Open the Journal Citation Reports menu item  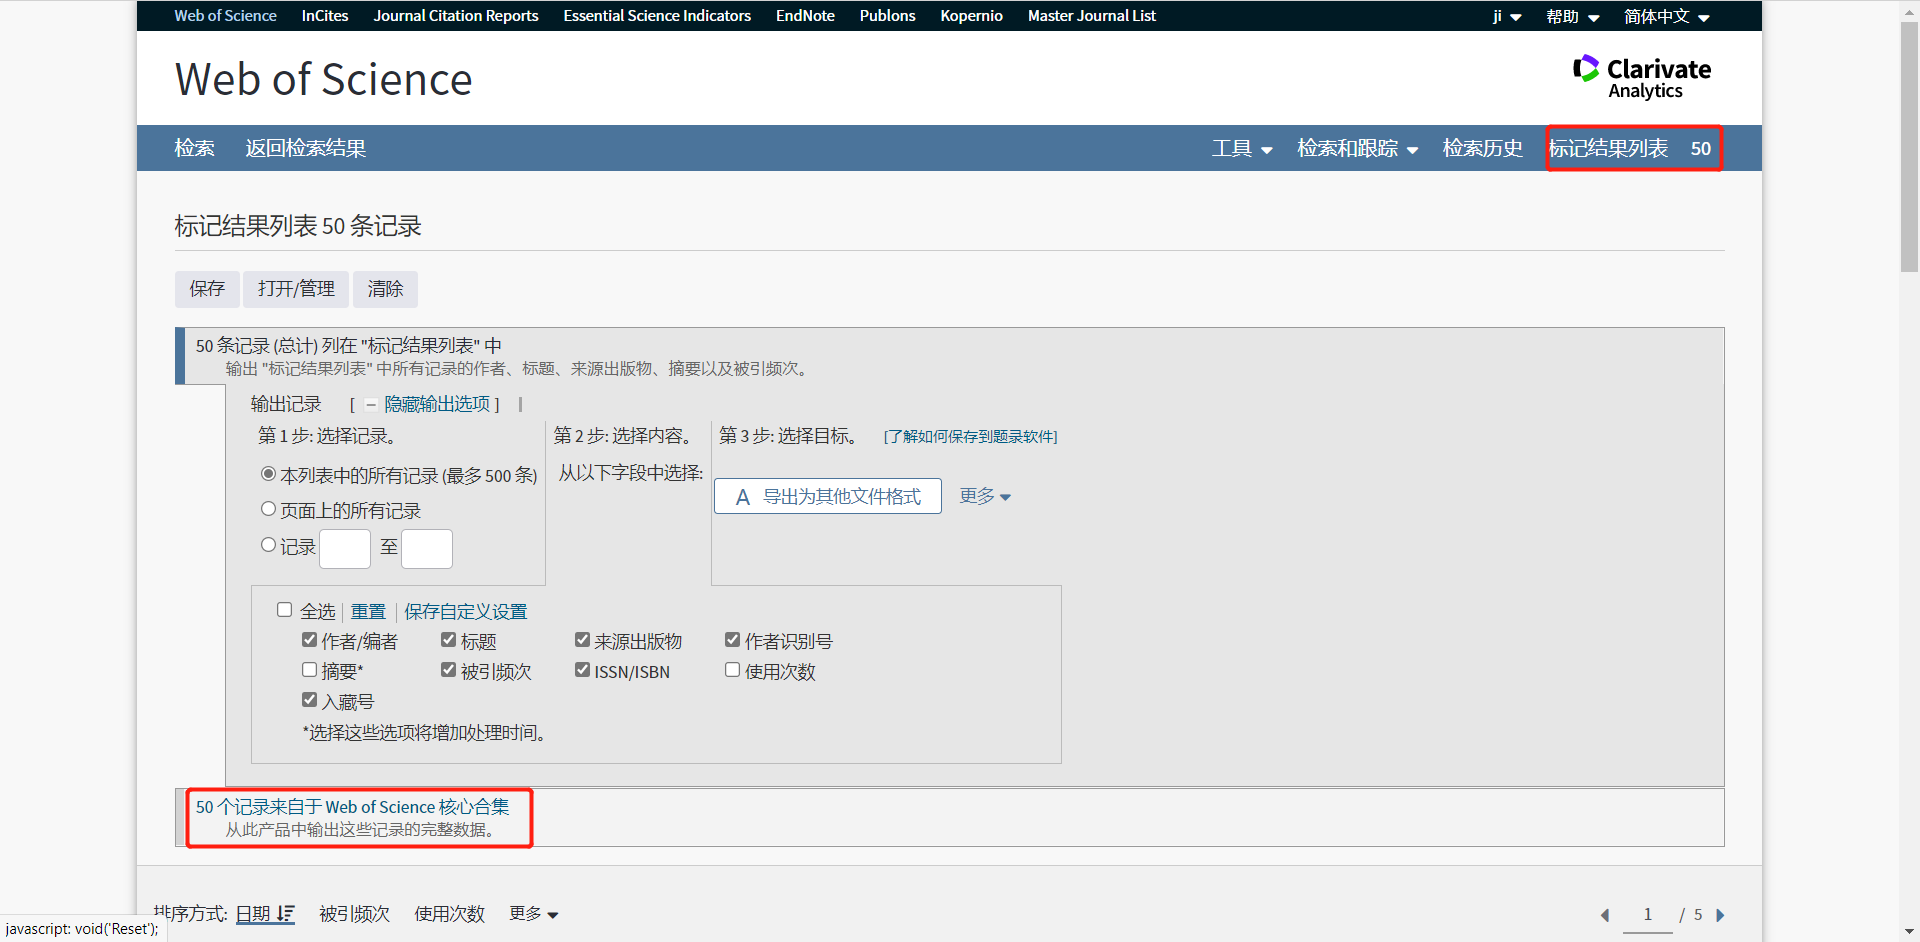point(455,15)
